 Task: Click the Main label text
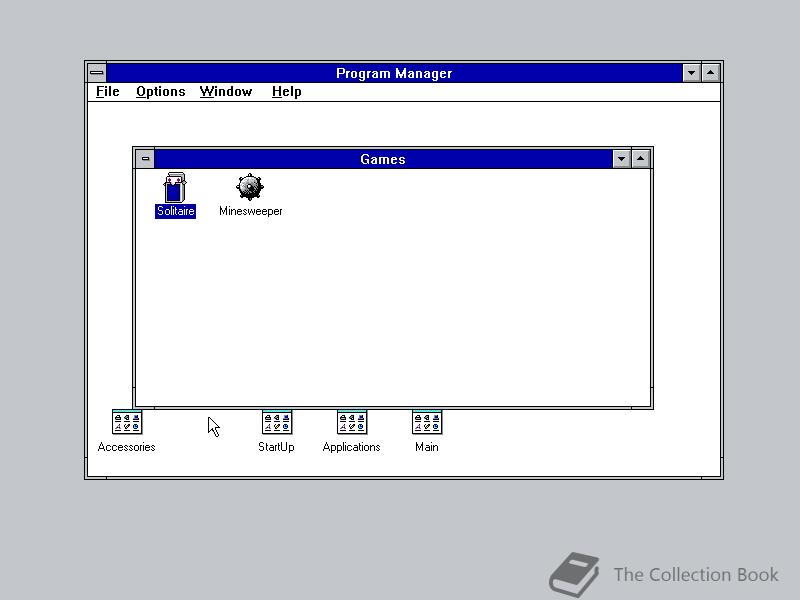pyautogui.click(x=427, y=447)
